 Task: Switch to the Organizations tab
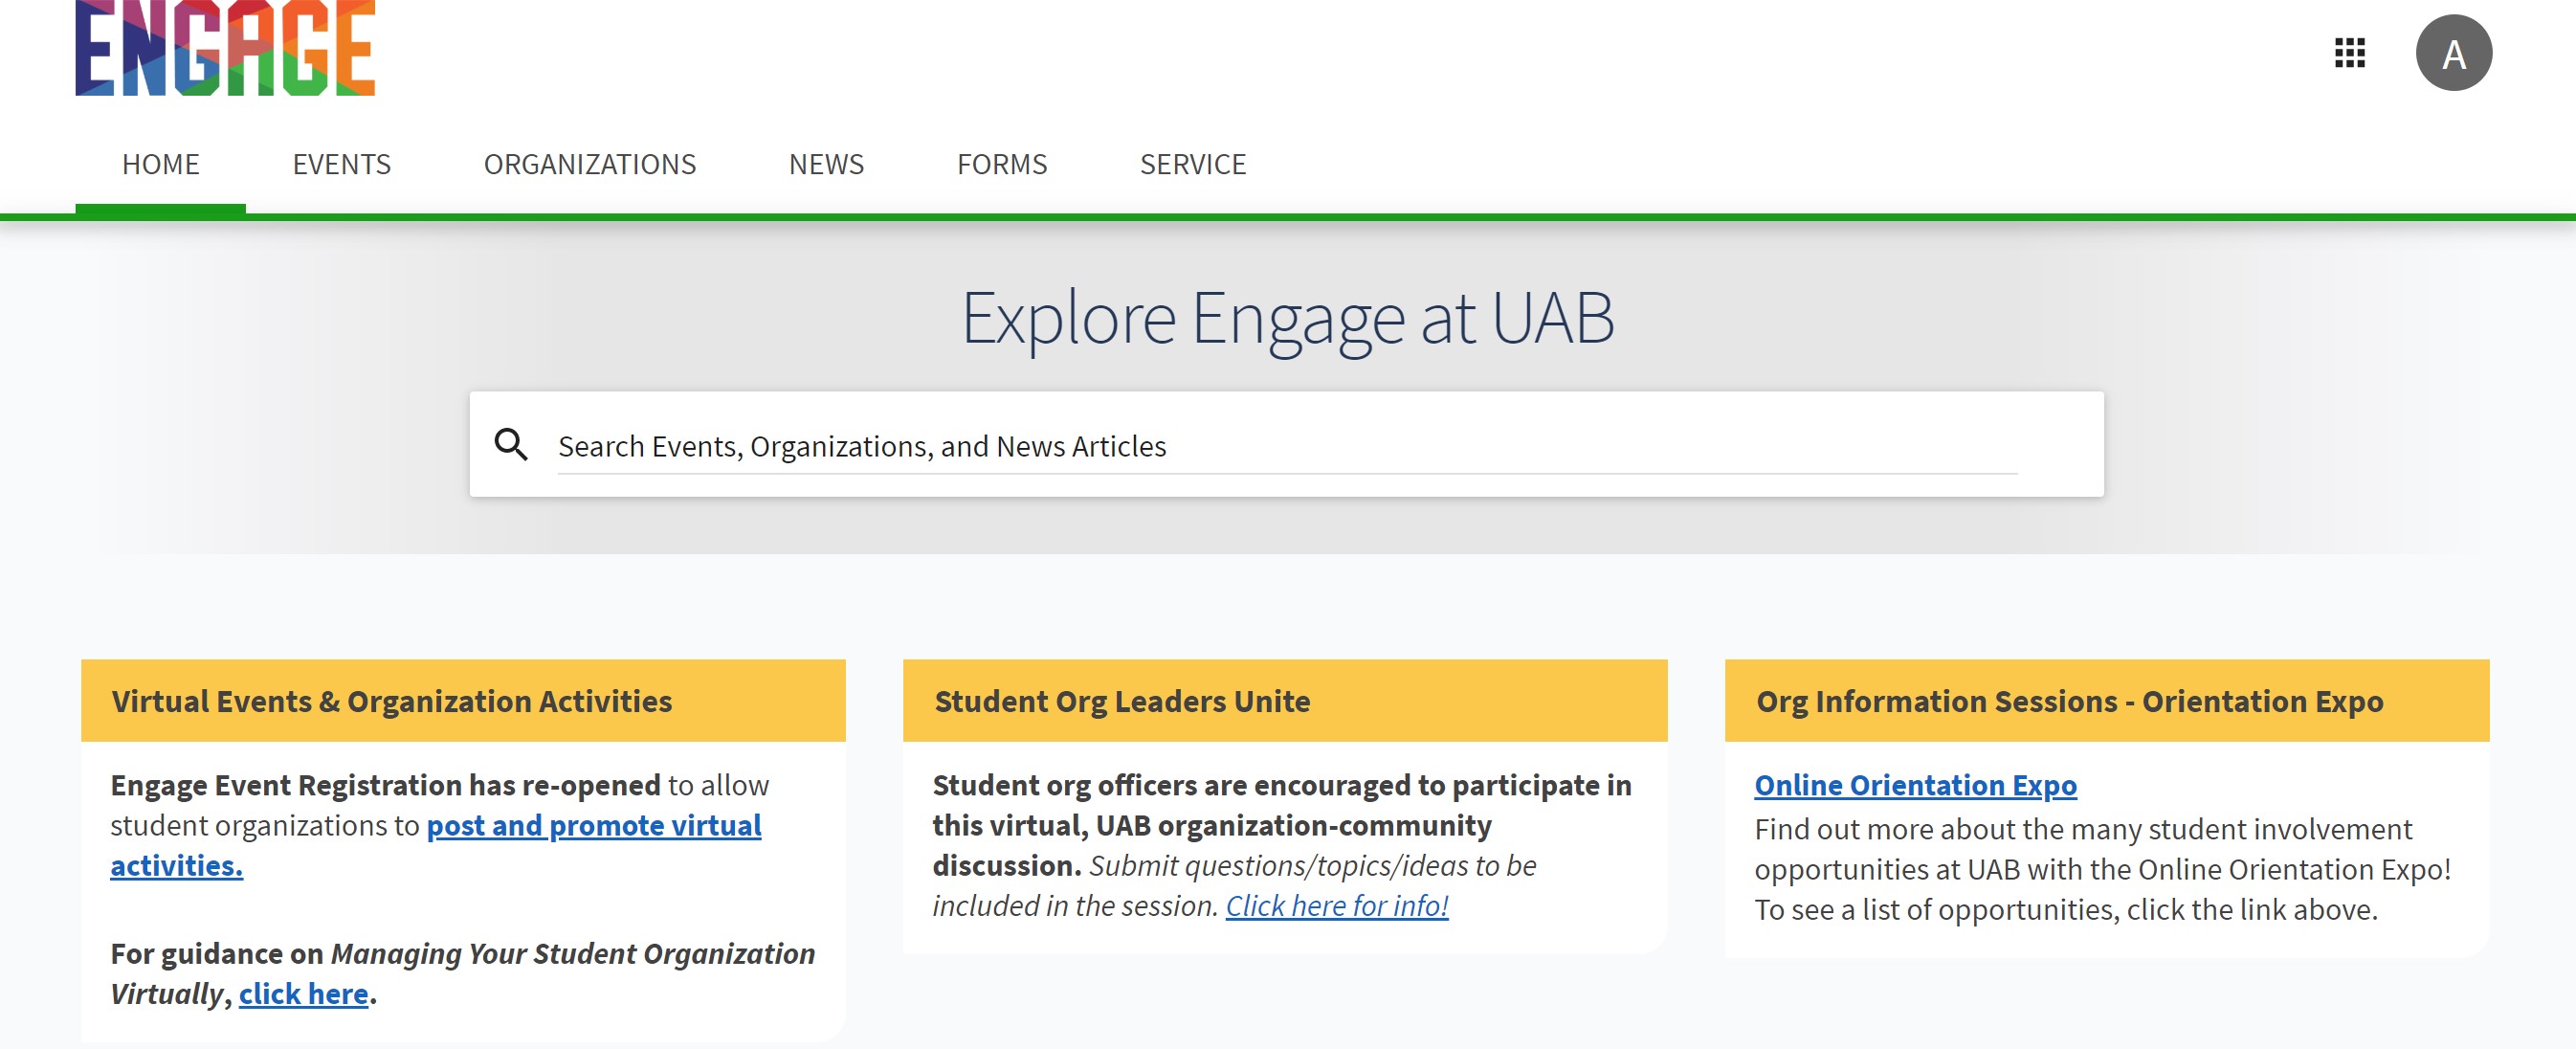tap(589, 164)
